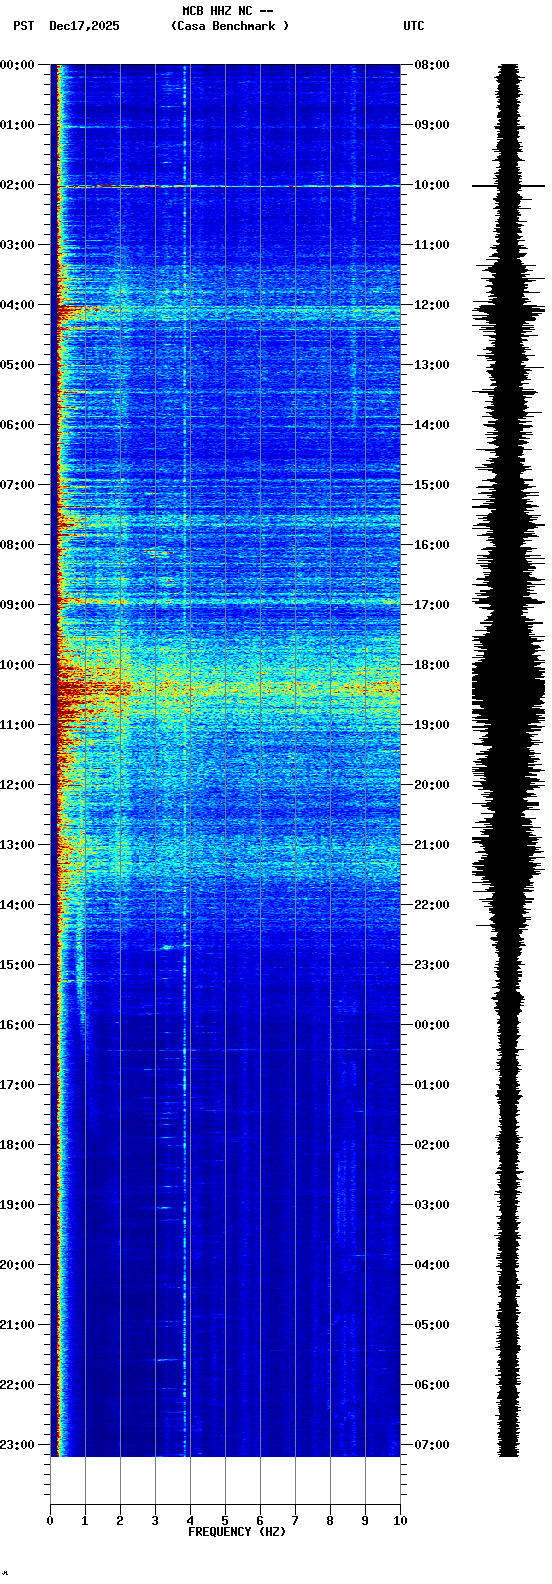552x1584 pixels.
Task: Click the bright horizontal event line at 02:00 PST
Action: [229, 186]
